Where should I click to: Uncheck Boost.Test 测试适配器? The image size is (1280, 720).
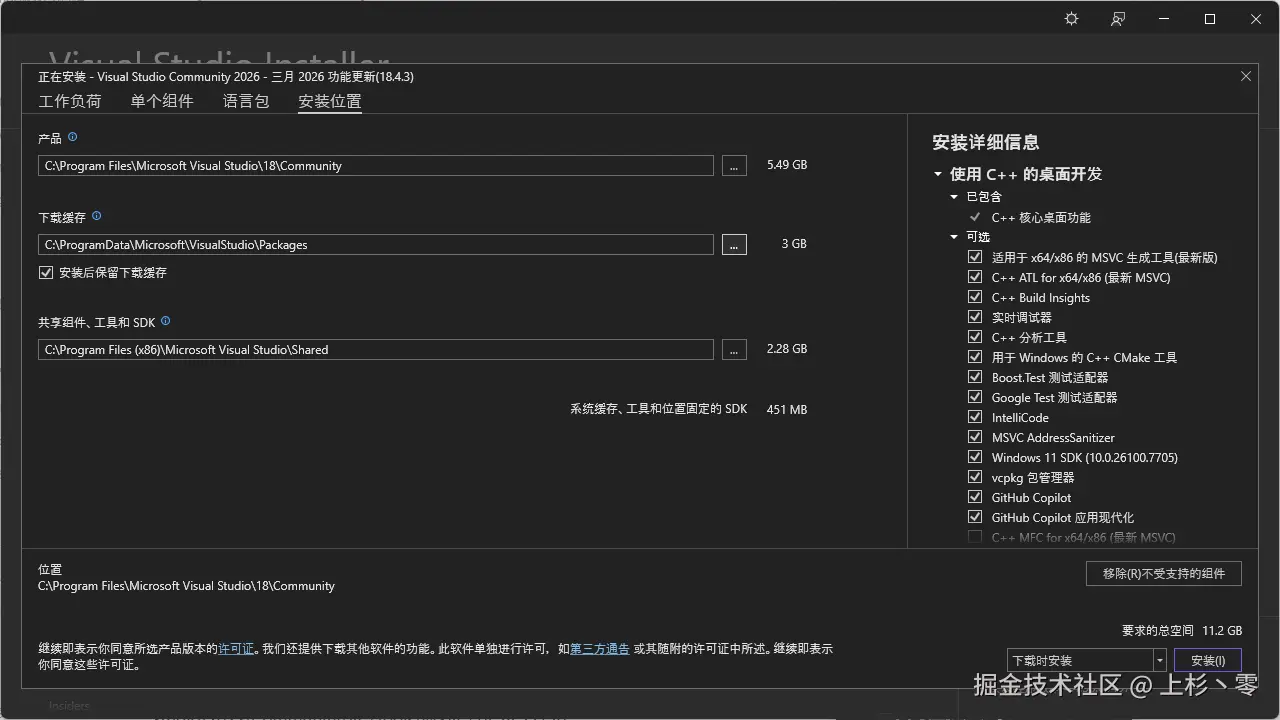[x=975, y=377]
